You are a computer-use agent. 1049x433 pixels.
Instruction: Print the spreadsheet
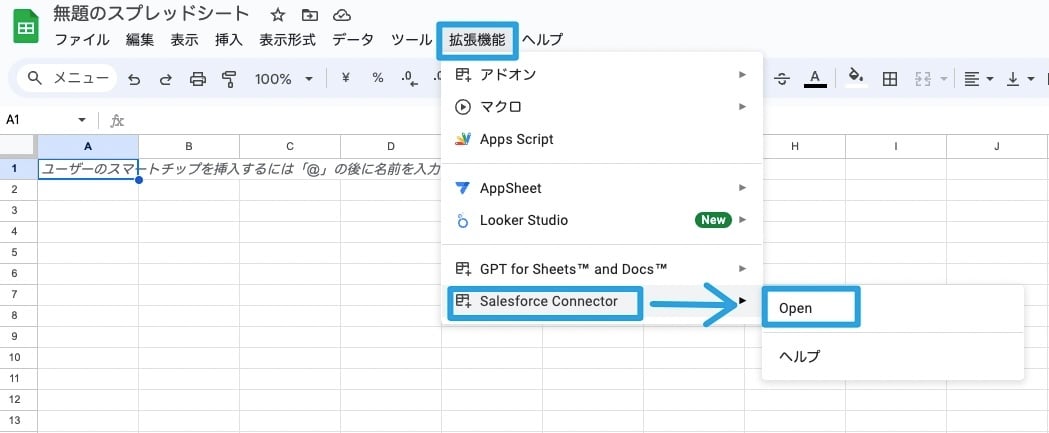point(197,79)
